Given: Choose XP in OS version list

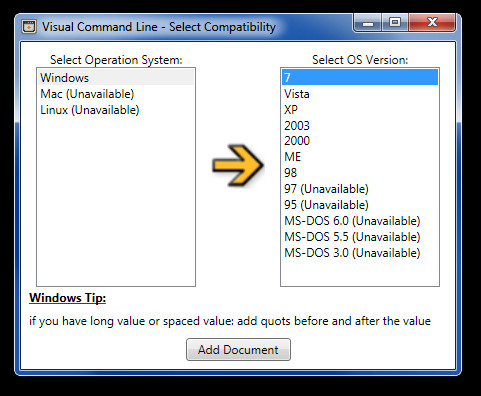Looking at the screenshot, I should [x=360, y=110].
